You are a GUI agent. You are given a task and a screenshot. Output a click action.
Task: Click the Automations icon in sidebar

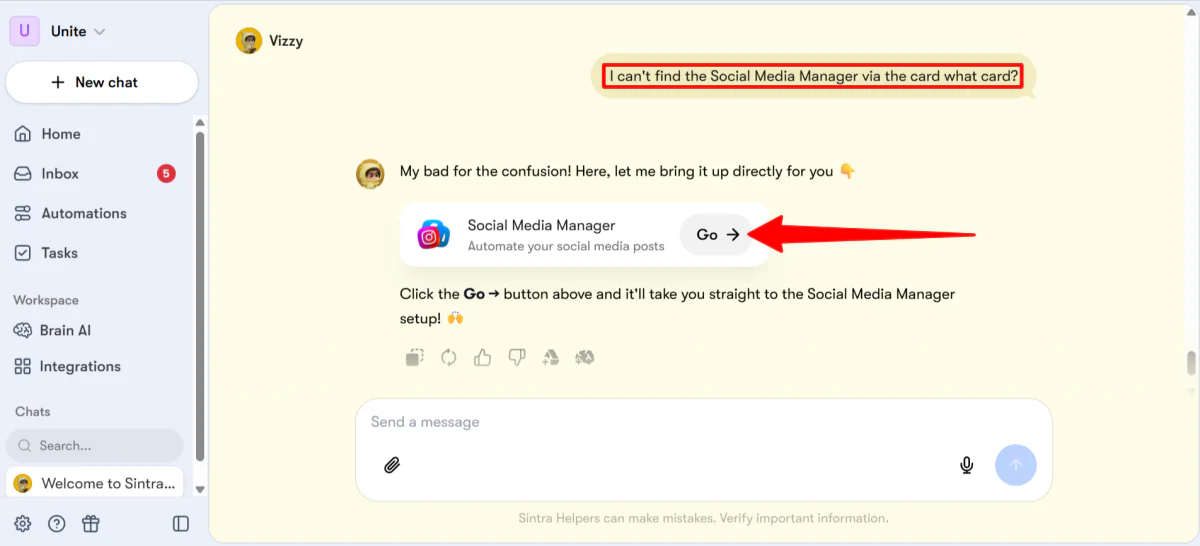[x=23, y=213]
